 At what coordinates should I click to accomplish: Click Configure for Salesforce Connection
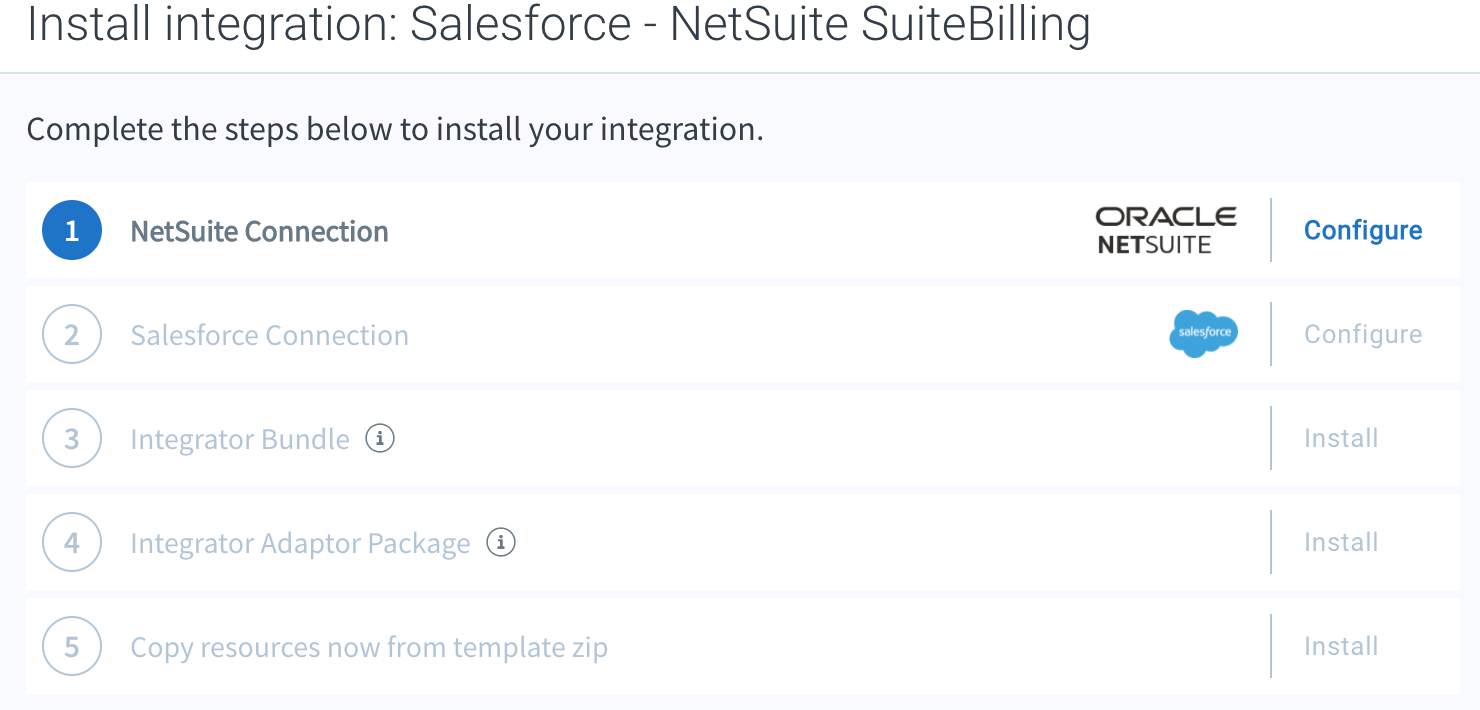[x=1363, y=334]
